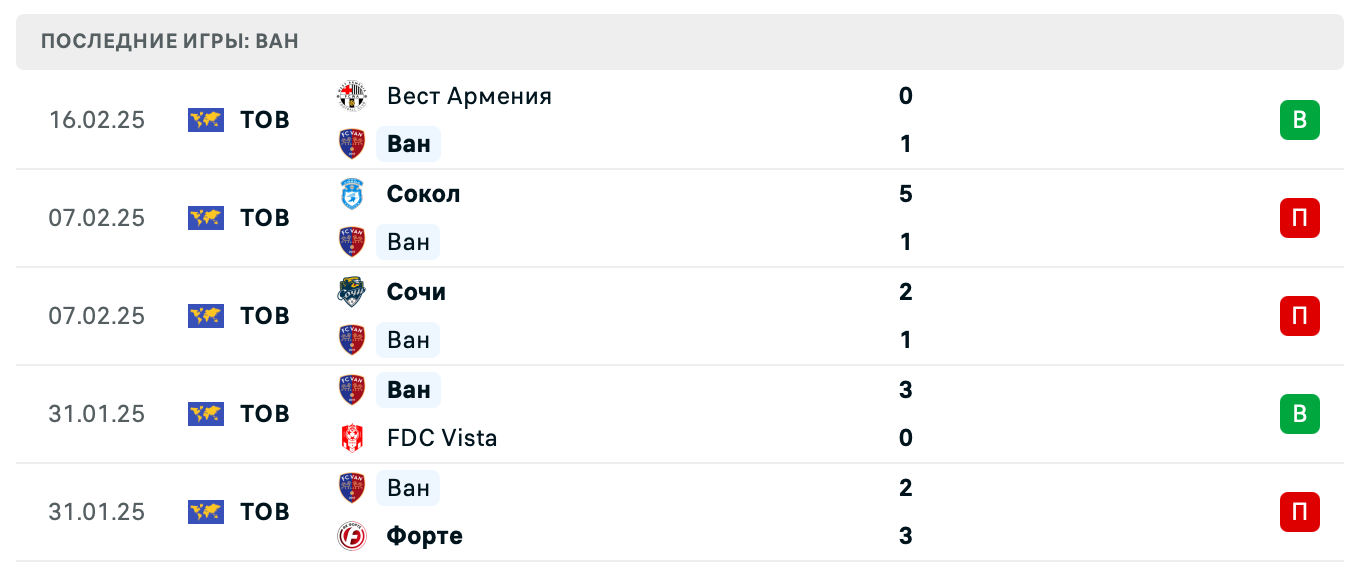Click the Сокол club badge

tap(352, 194)
